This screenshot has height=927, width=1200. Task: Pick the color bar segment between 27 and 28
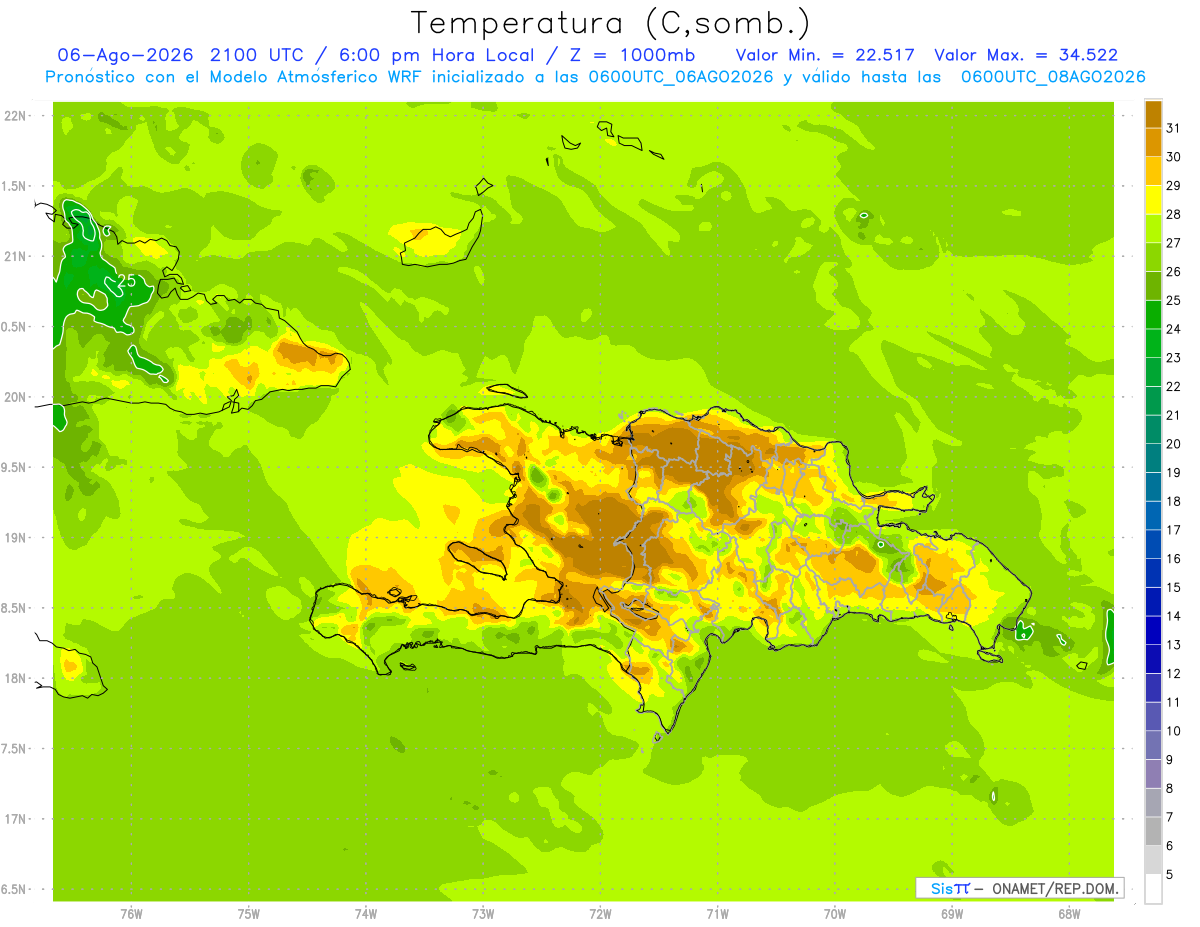(x=1153, y=228)
